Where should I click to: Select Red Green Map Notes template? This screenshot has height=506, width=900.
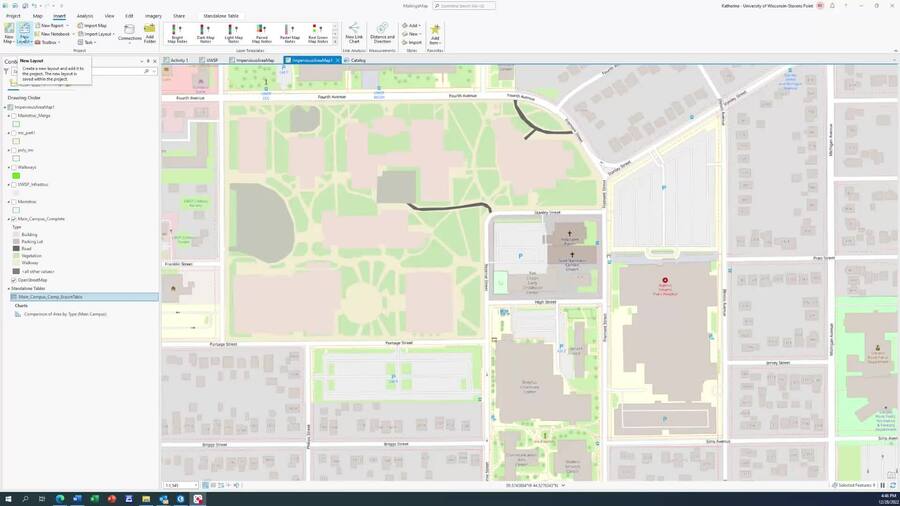(x=318, y=34)
